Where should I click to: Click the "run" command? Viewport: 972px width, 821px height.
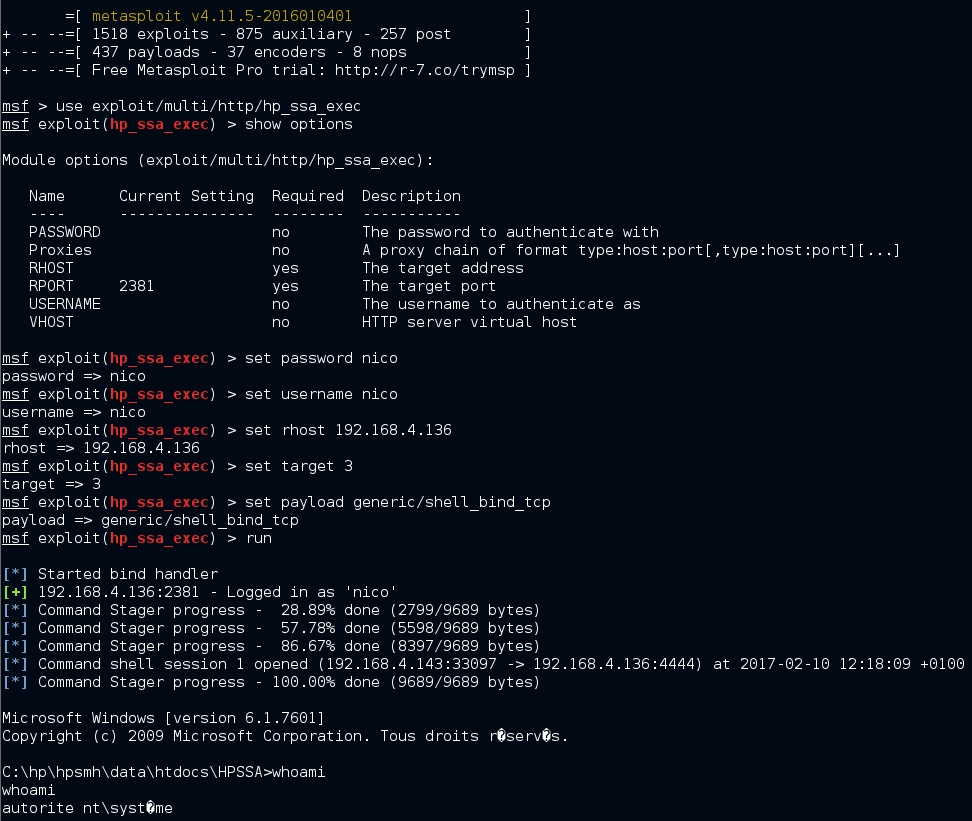(x=258, y=538)
